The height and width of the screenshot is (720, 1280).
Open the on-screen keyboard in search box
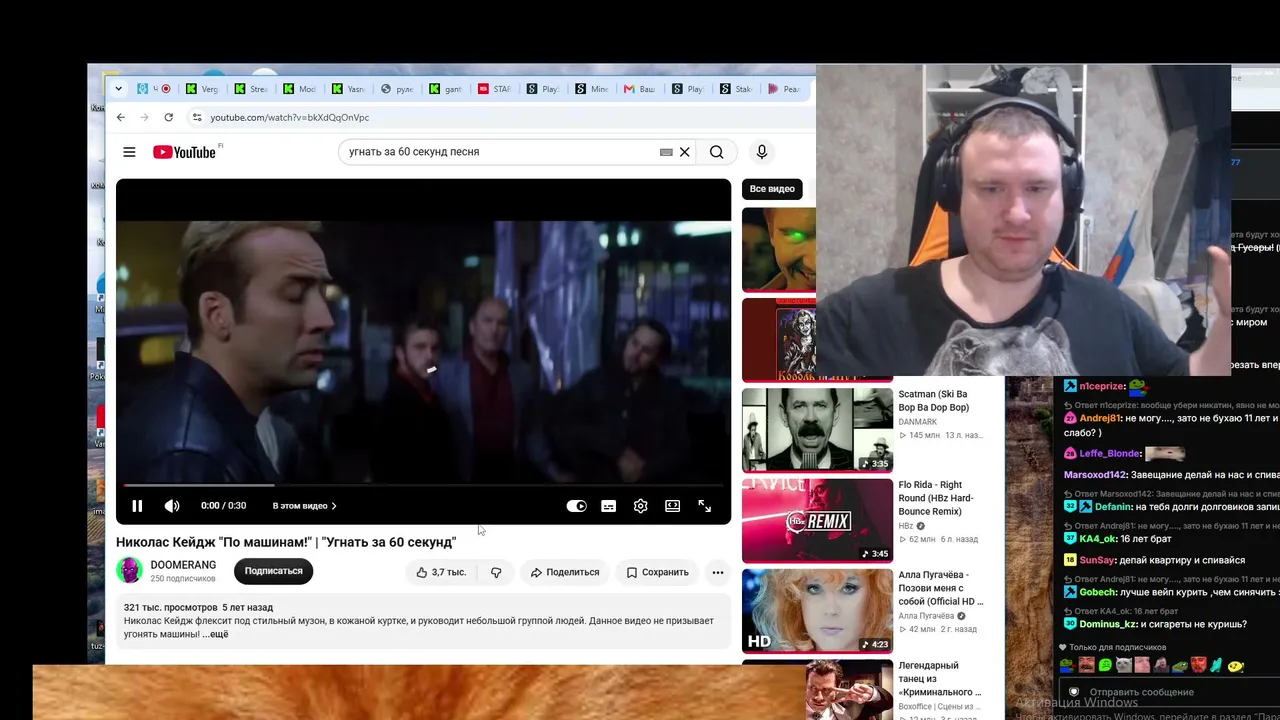point(666,152)
